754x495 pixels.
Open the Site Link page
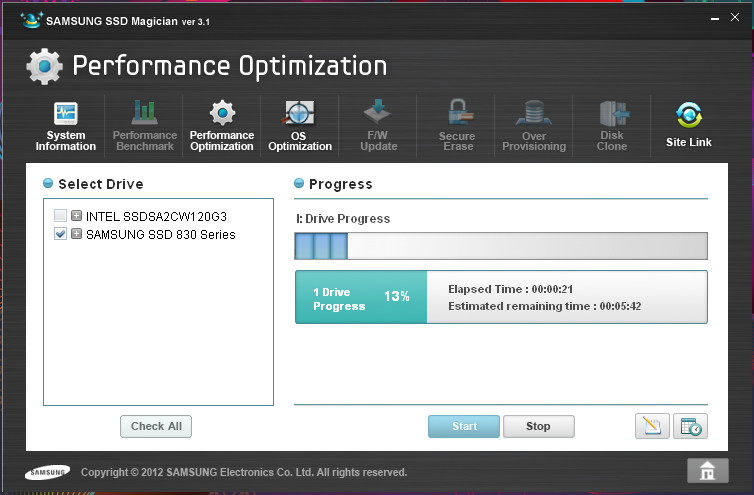688,125
